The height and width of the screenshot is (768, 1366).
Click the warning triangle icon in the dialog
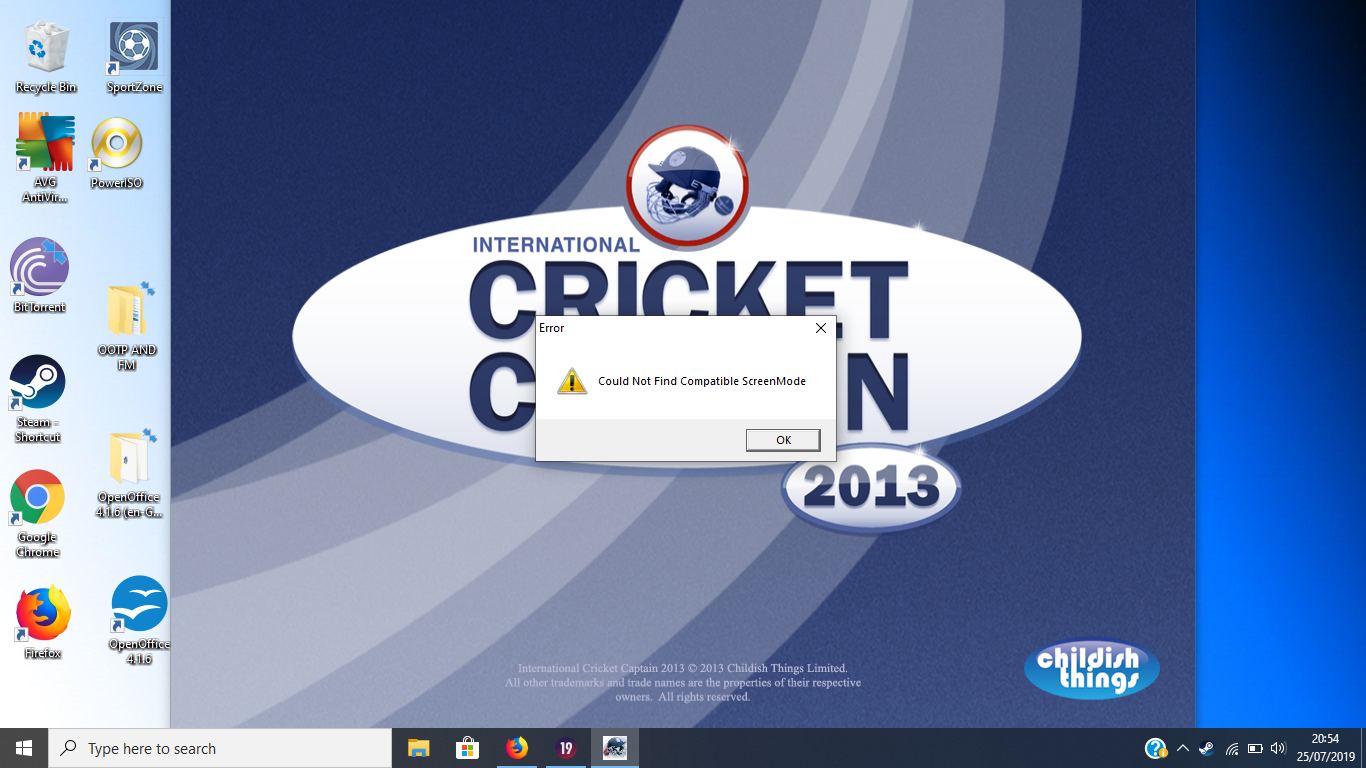pyautogui.click(x=572, y=381)
